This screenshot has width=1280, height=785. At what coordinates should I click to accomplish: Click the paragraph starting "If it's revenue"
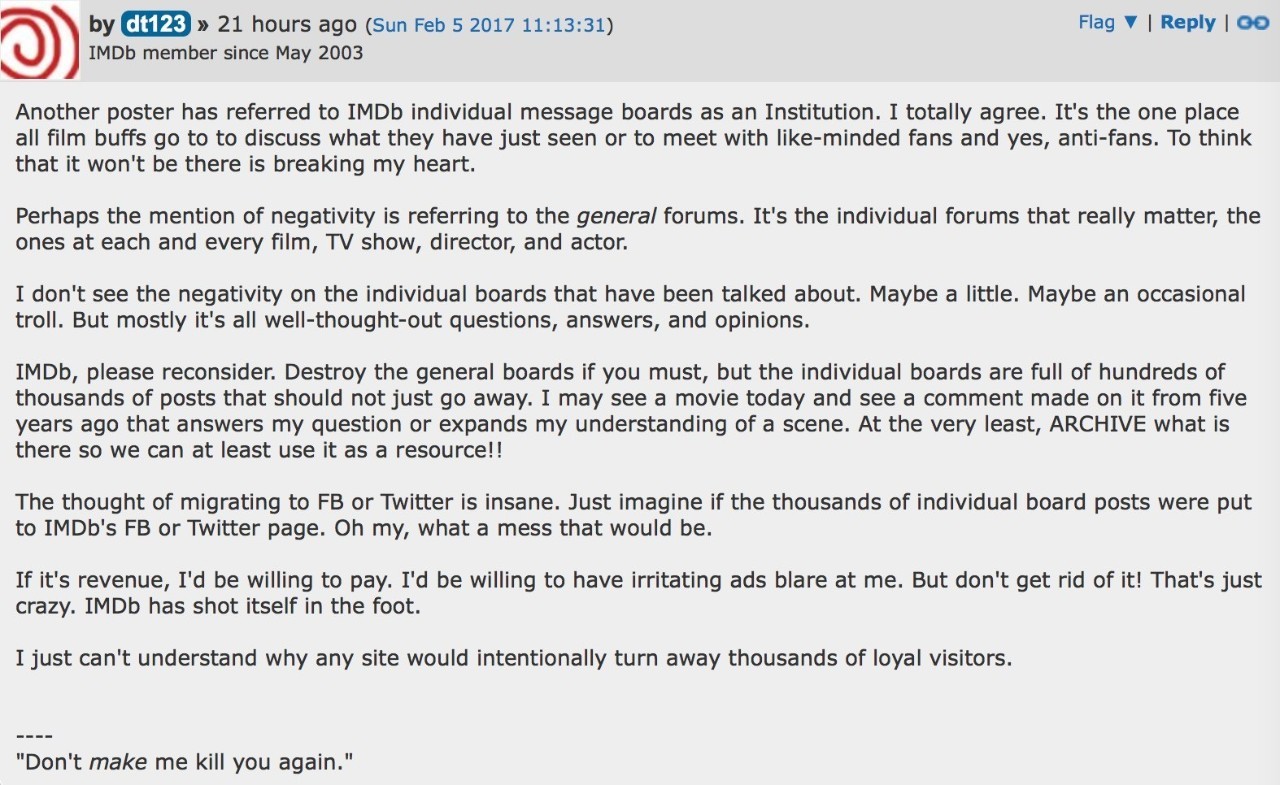[638, 593]
